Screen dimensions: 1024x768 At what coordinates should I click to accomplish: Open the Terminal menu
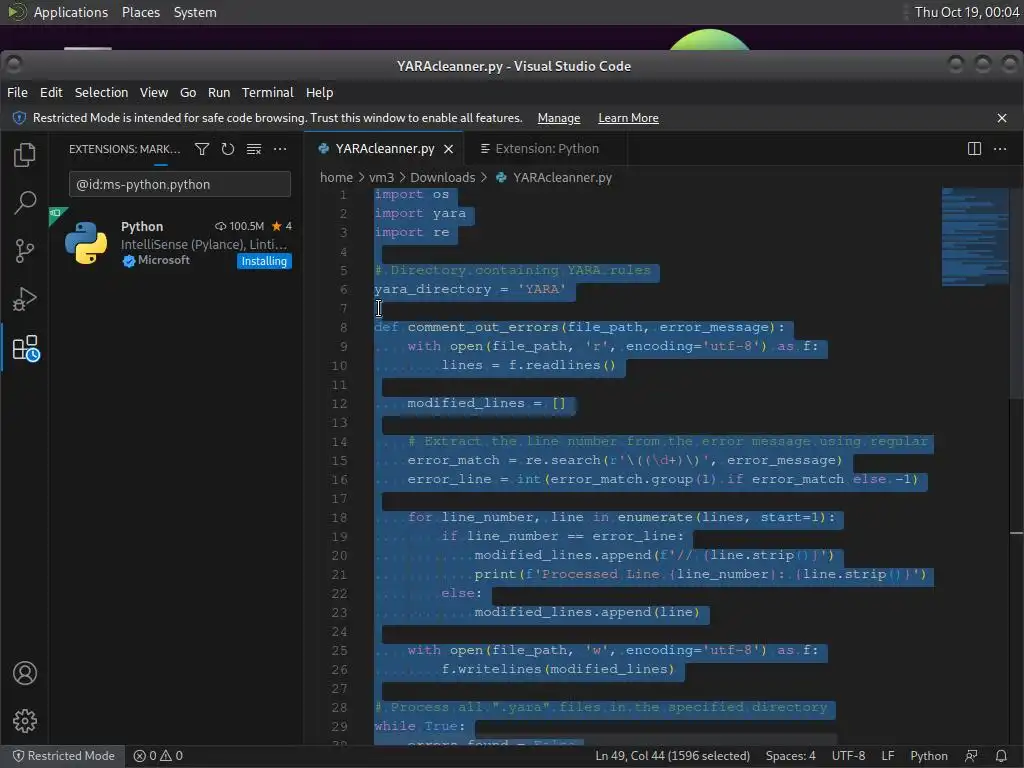point(268,93)
